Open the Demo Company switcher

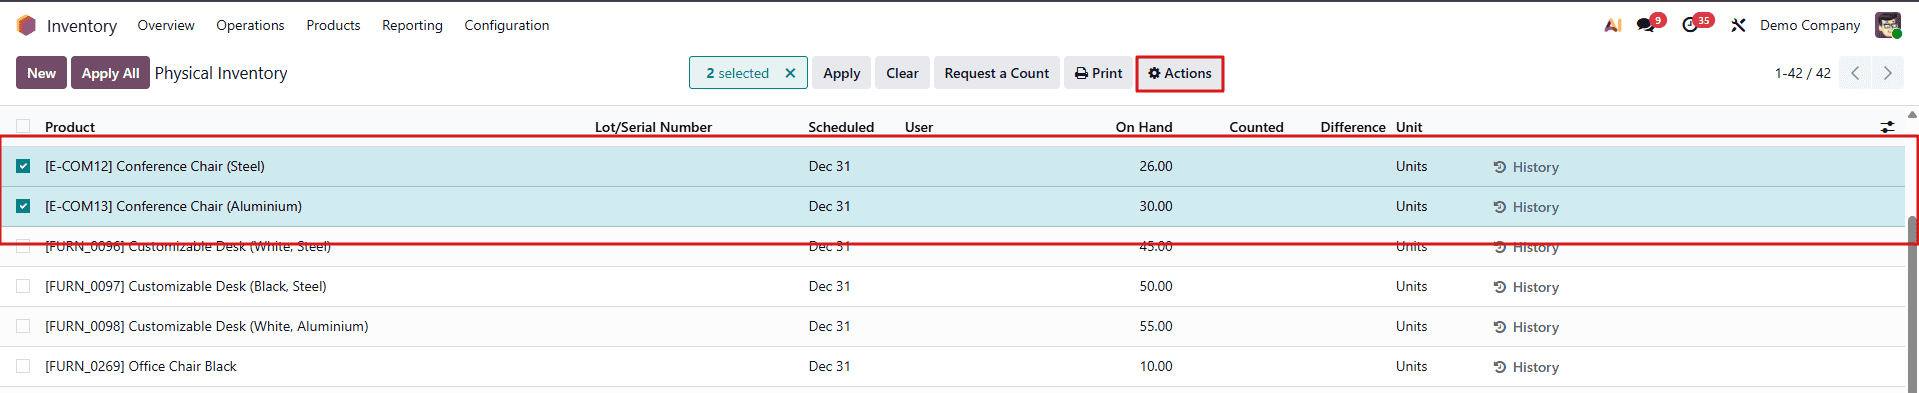click(x=1810, y=25)
